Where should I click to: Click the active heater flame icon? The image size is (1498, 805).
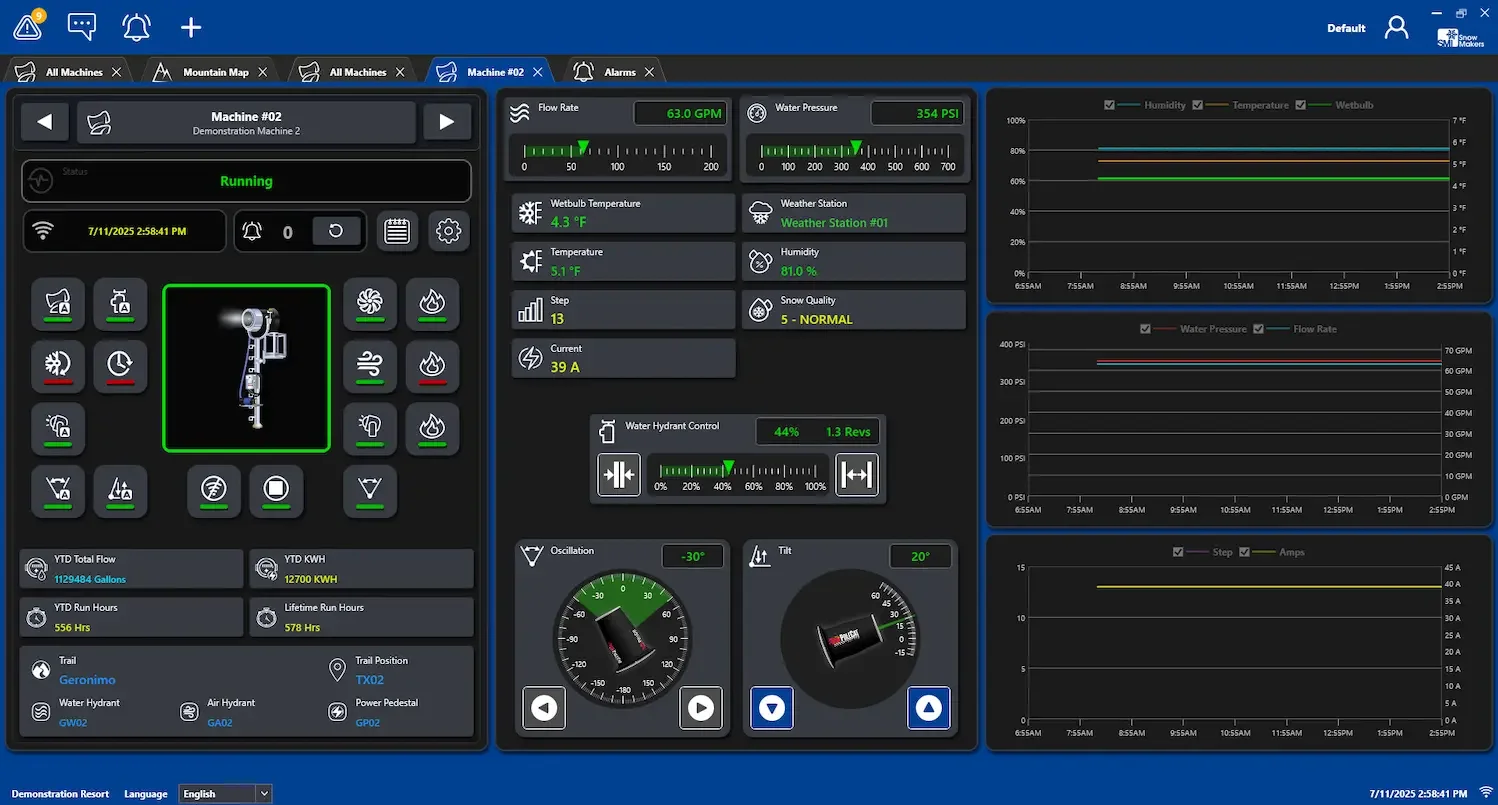[x=433, y=304]
